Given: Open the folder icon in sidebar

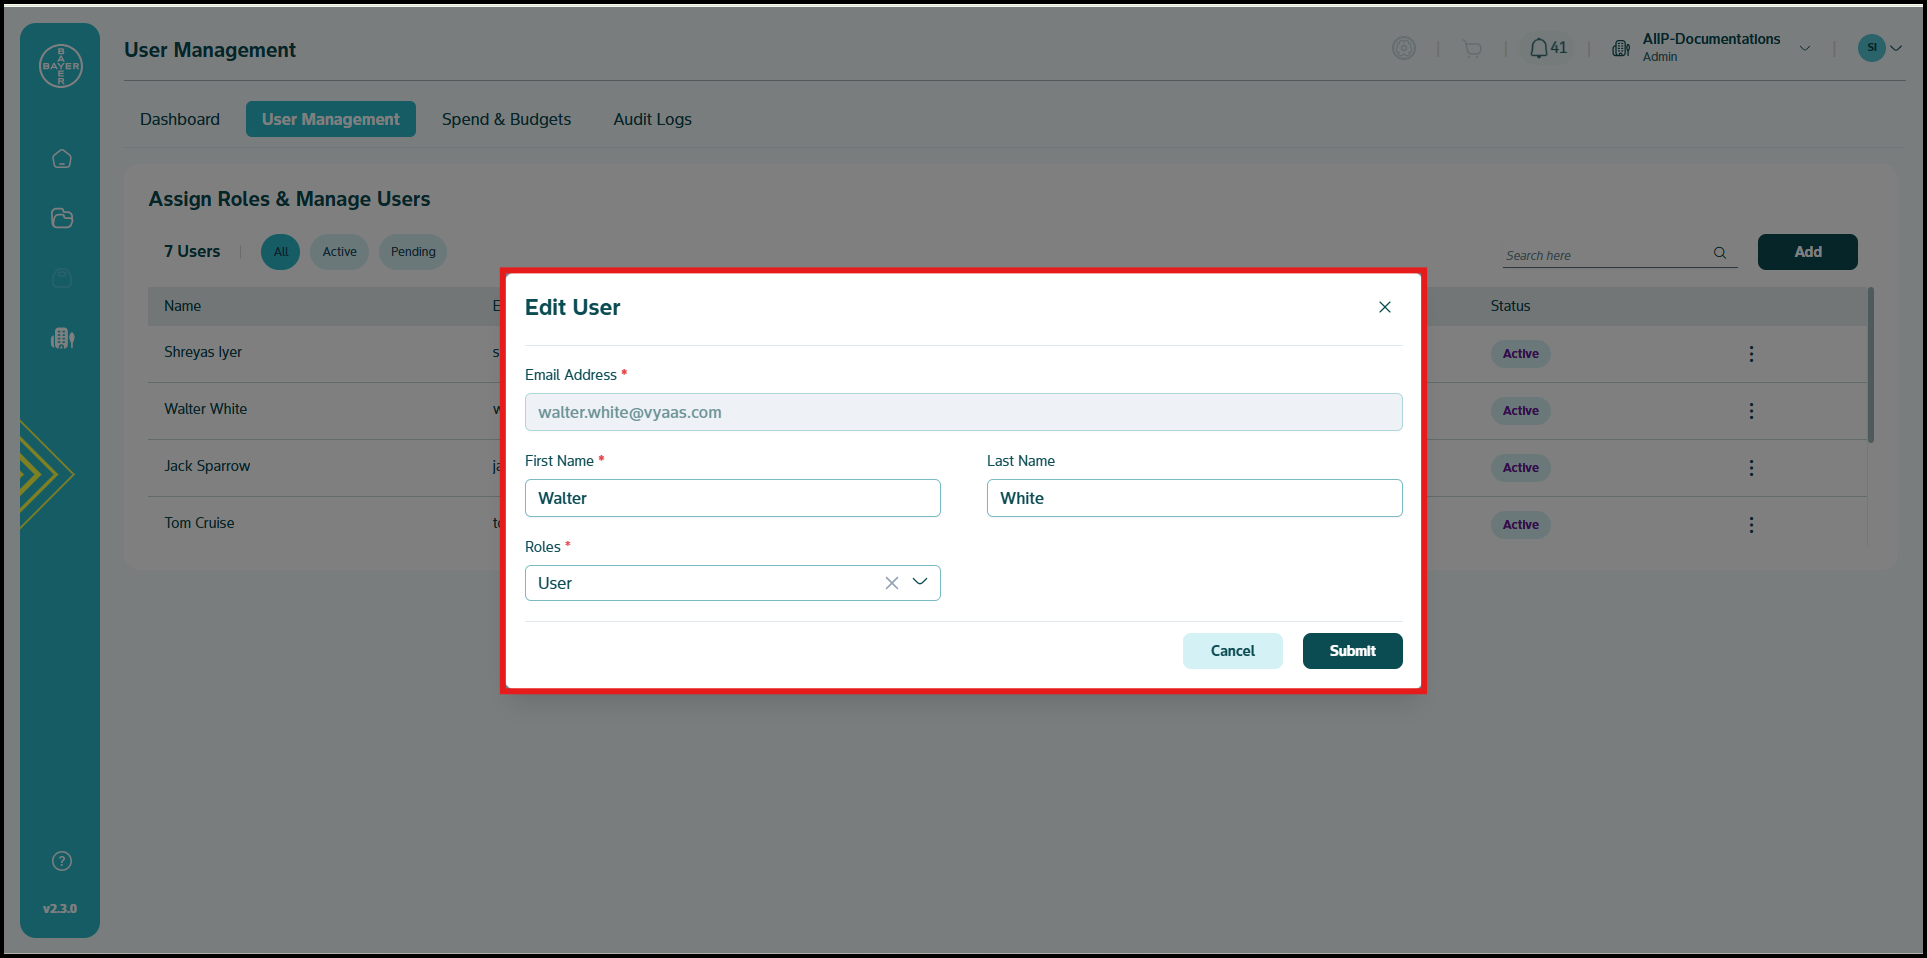Looking at the screenshot, I should pyautogui.click(x=62, y=218).
